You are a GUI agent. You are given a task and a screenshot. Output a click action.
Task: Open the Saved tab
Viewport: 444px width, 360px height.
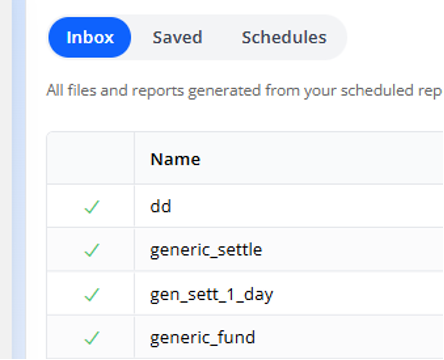(177, 37)
